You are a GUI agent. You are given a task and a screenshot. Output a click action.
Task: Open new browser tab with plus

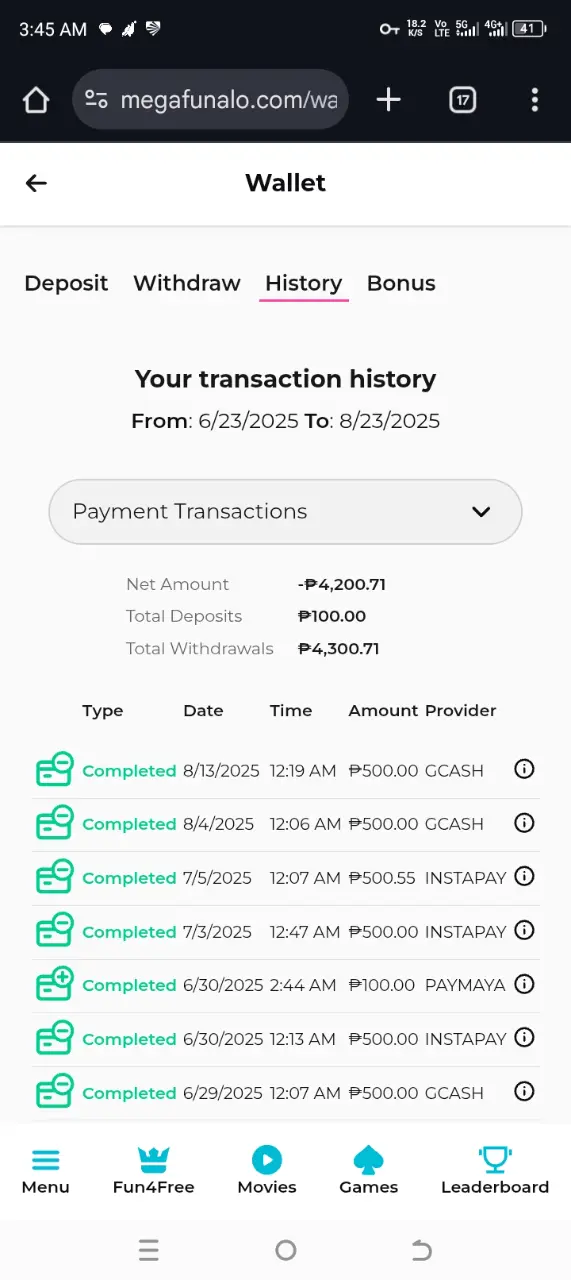388,99
